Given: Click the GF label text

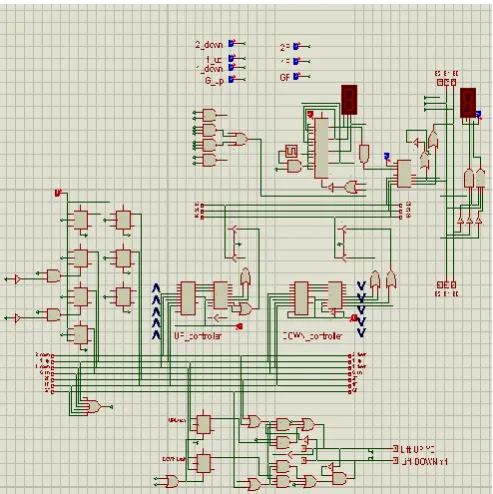Looking at the screenshot, I should 285,77.
